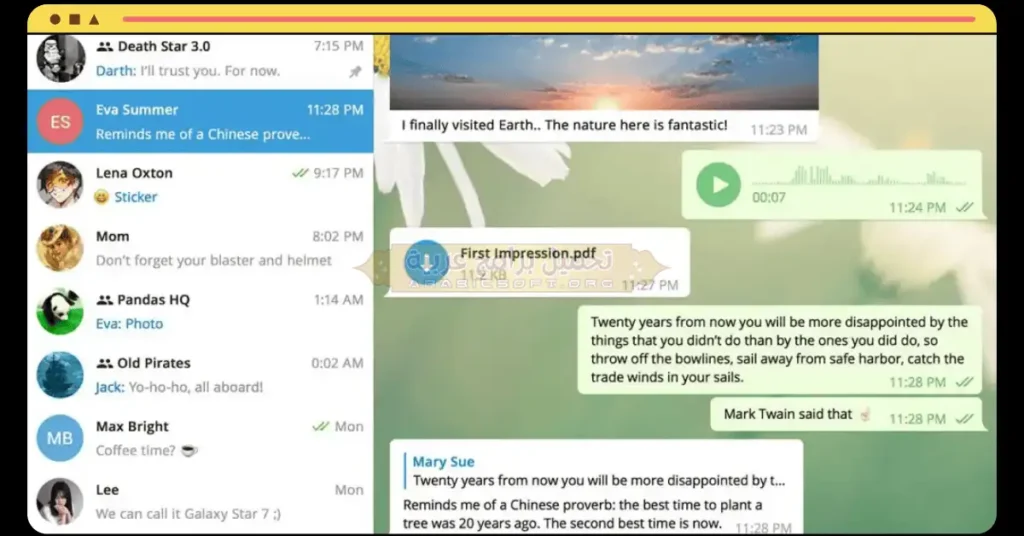The height and width of the screenshot is (536, 1024).
Task: Click the First Impression.pdf file name
Action: [528, 253]
